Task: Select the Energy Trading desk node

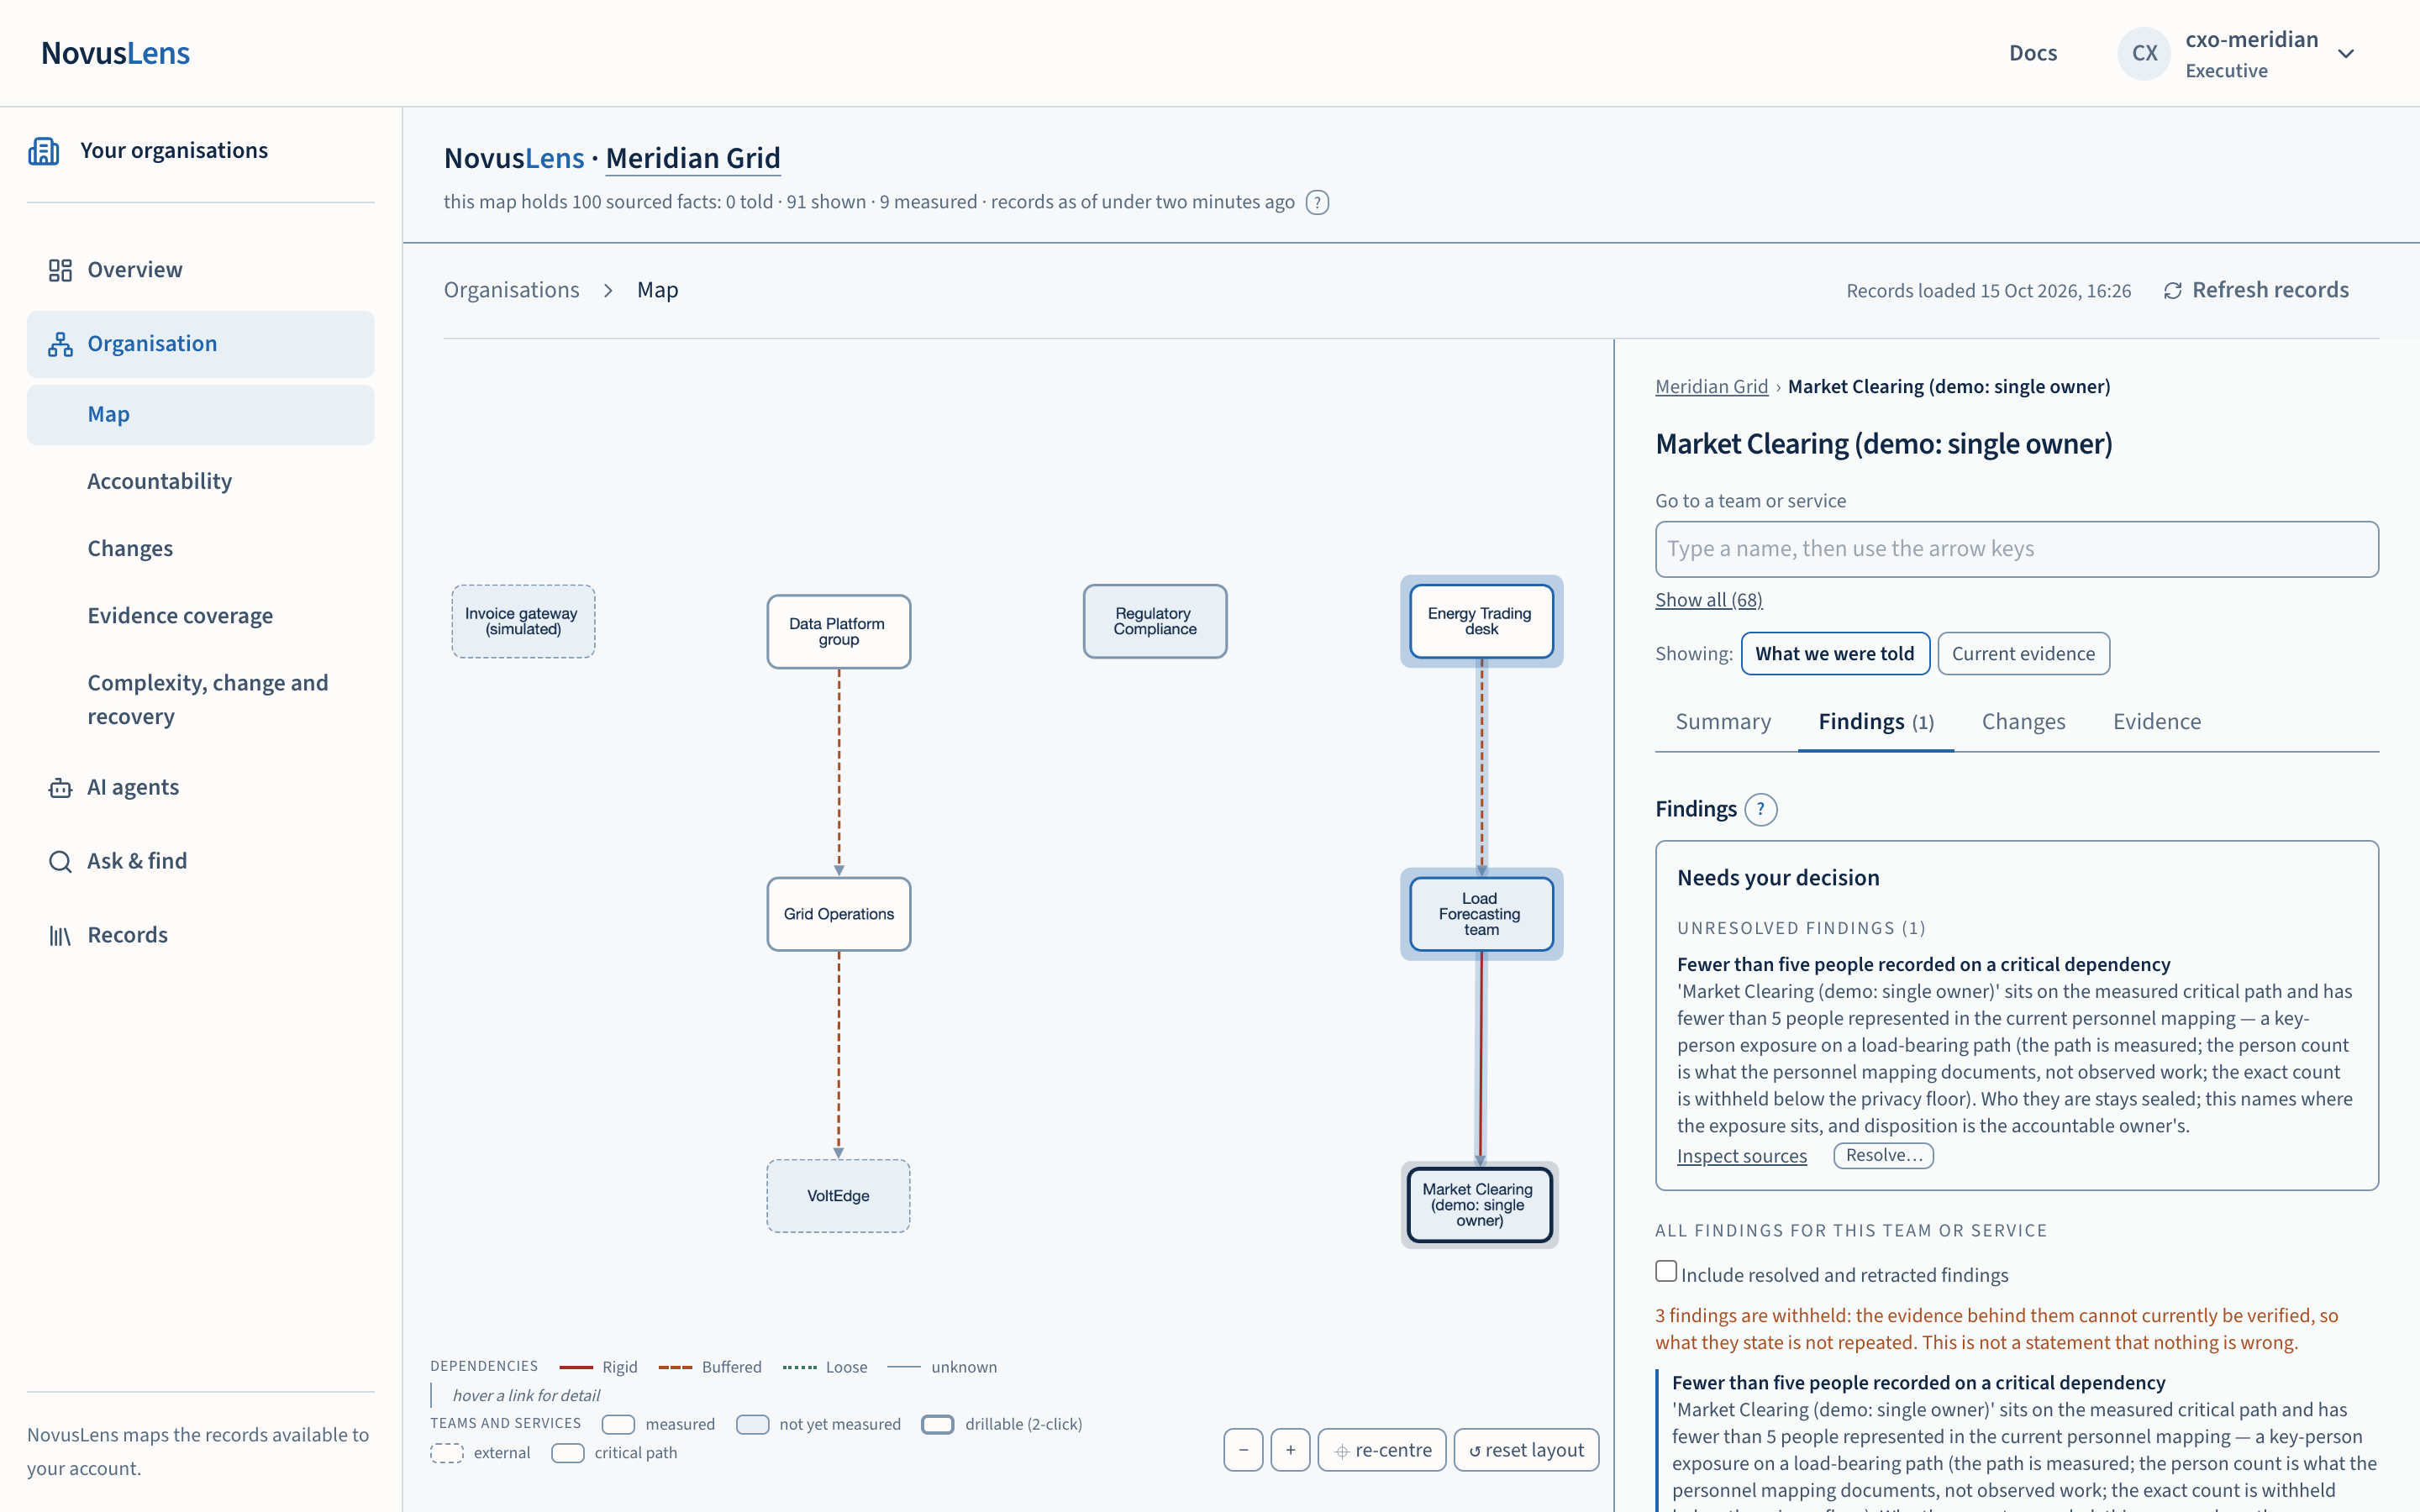Action: pyautogui.click(x=1481, y=621)
